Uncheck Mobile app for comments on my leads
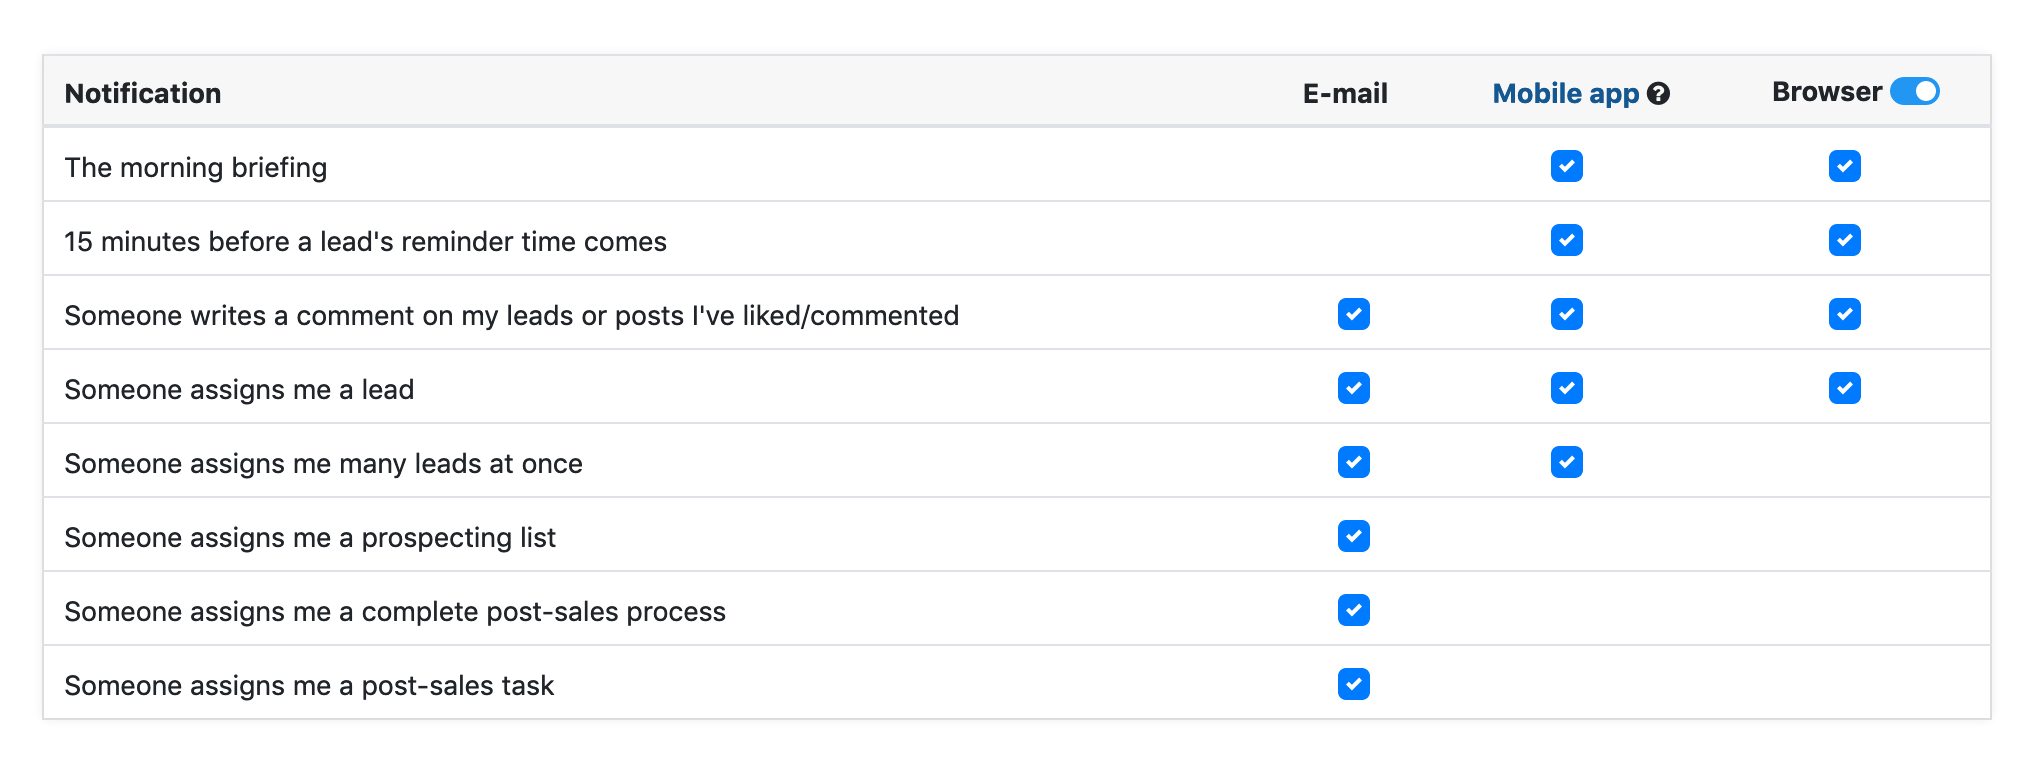 (x=1566, y=314)
